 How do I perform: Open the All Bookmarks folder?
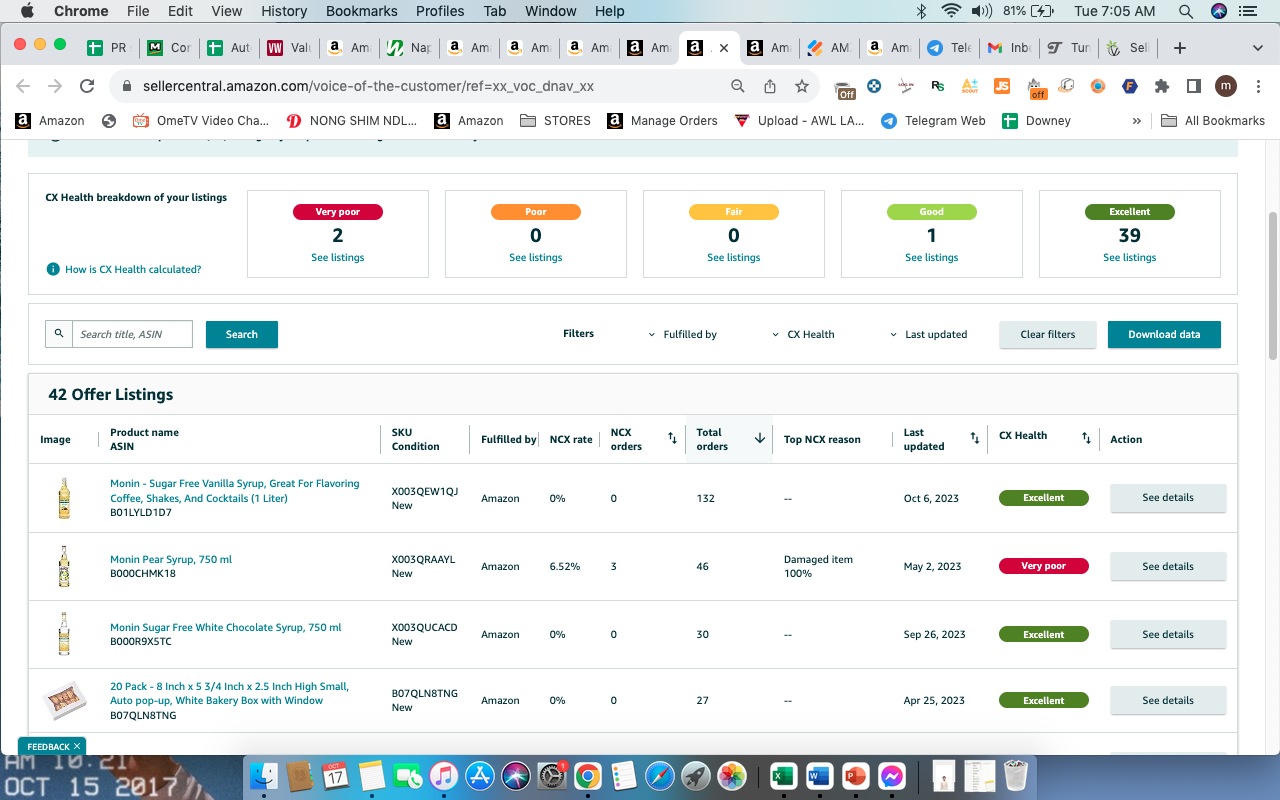(1213, 121)
